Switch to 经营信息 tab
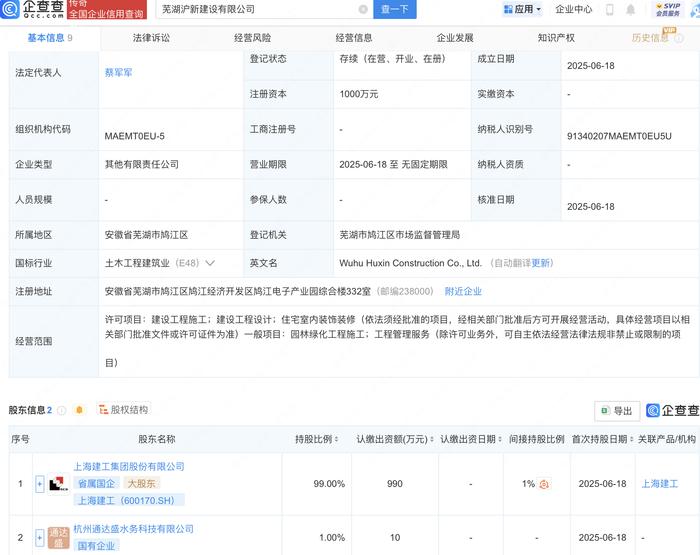 point(354,38)
